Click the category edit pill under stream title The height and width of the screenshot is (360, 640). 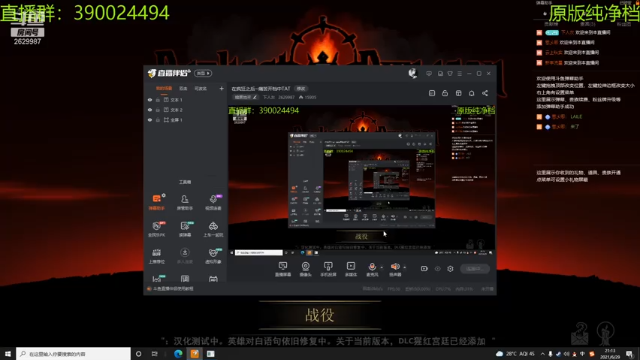[245, 97]
